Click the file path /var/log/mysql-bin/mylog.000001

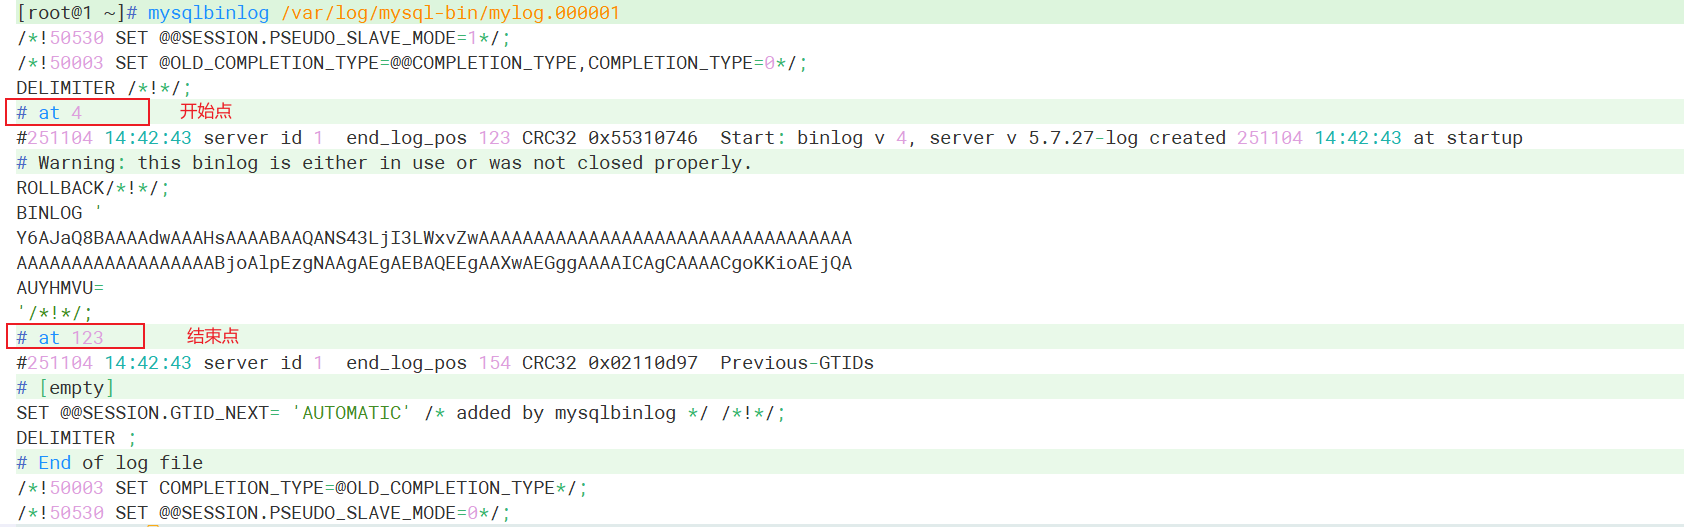tap(450, 13)
